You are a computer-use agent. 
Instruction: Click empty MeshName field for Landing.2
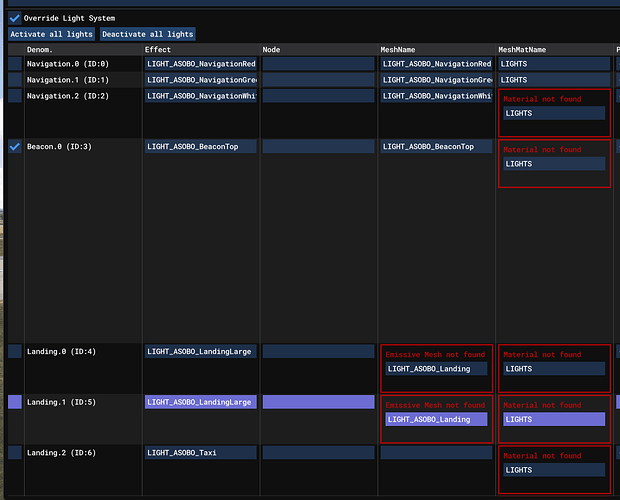point(437,453)
